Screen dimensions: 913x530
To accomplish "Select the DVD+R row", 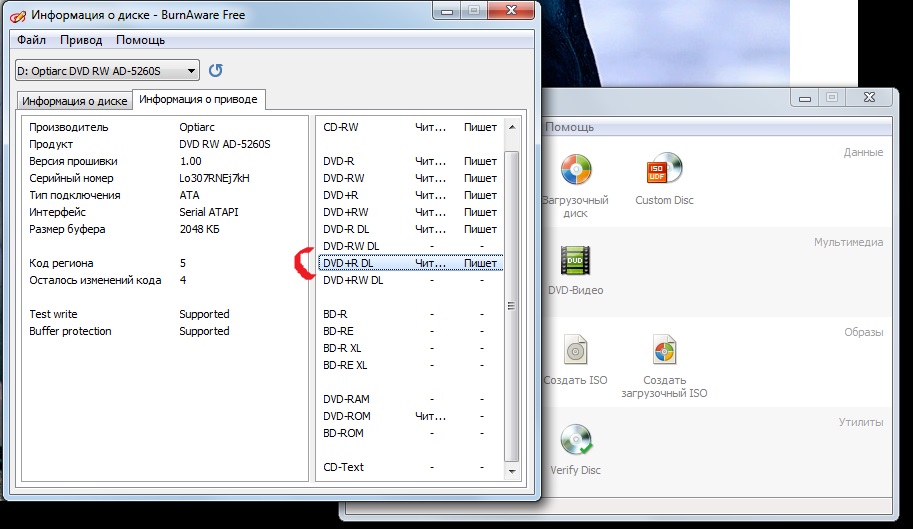I will tap(411, 195).
